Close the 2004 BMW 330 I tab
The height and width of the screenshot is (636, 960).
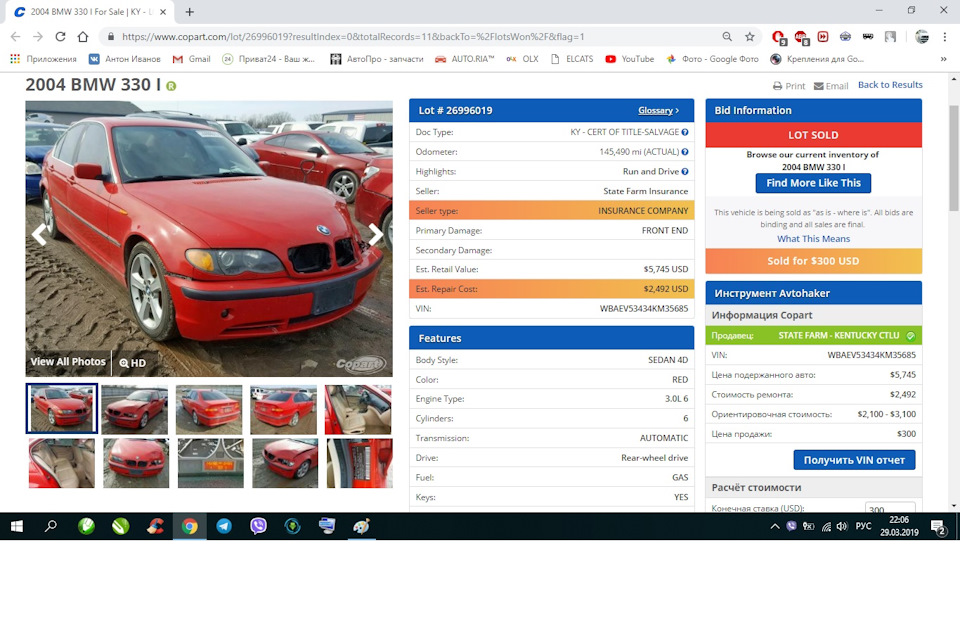pos(163,12)
